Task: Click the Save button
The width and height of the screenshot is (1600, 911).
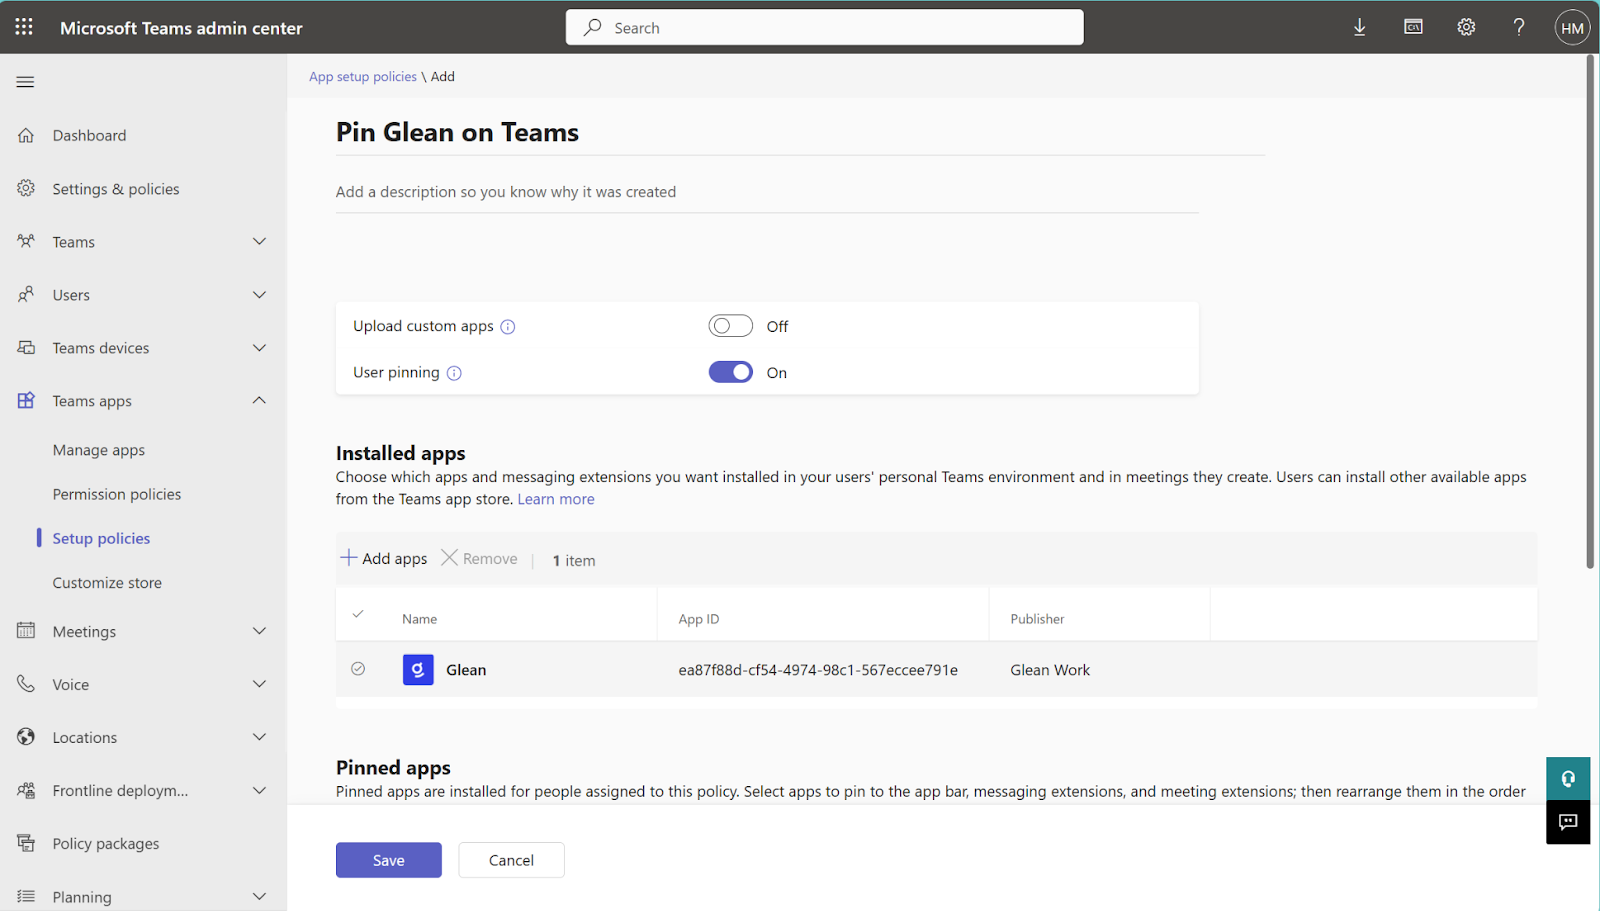Action: tap(388, 860)
